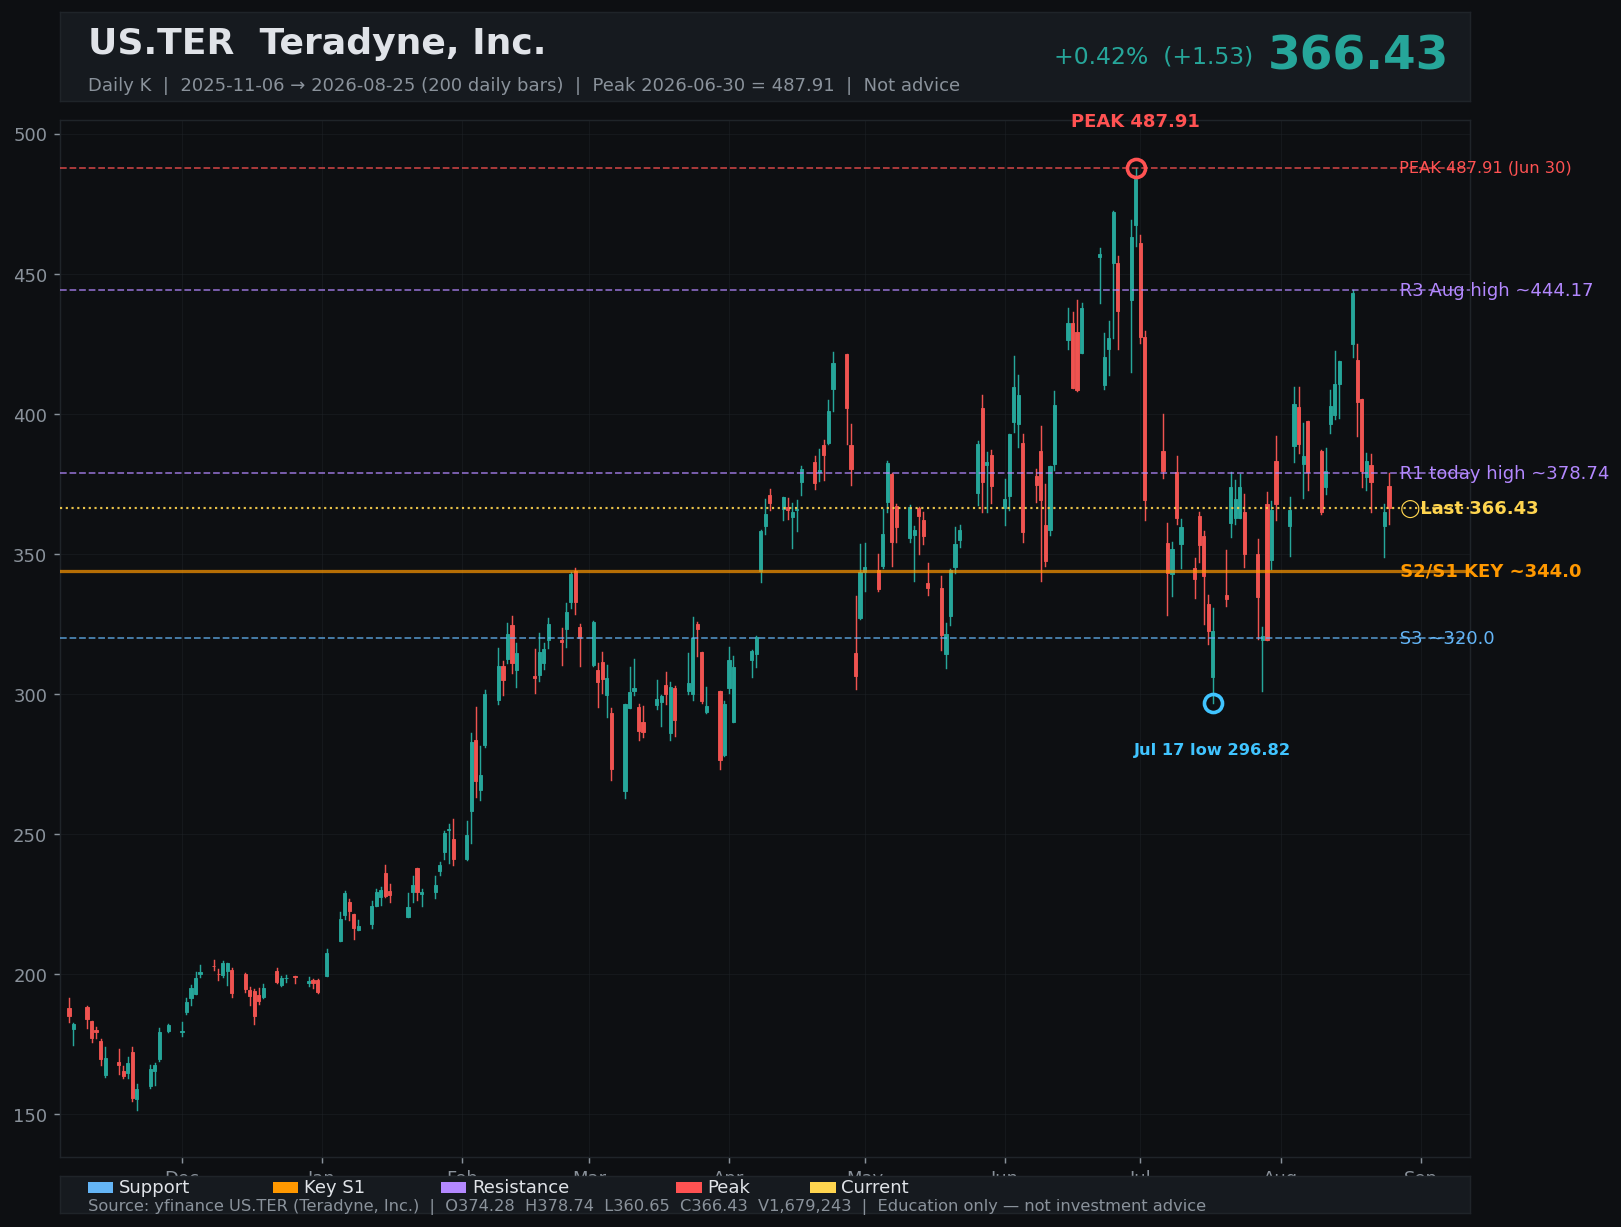Click the blue Support legend swatch
This screenshot has height=1227, width=1621.
[100, 1187]
